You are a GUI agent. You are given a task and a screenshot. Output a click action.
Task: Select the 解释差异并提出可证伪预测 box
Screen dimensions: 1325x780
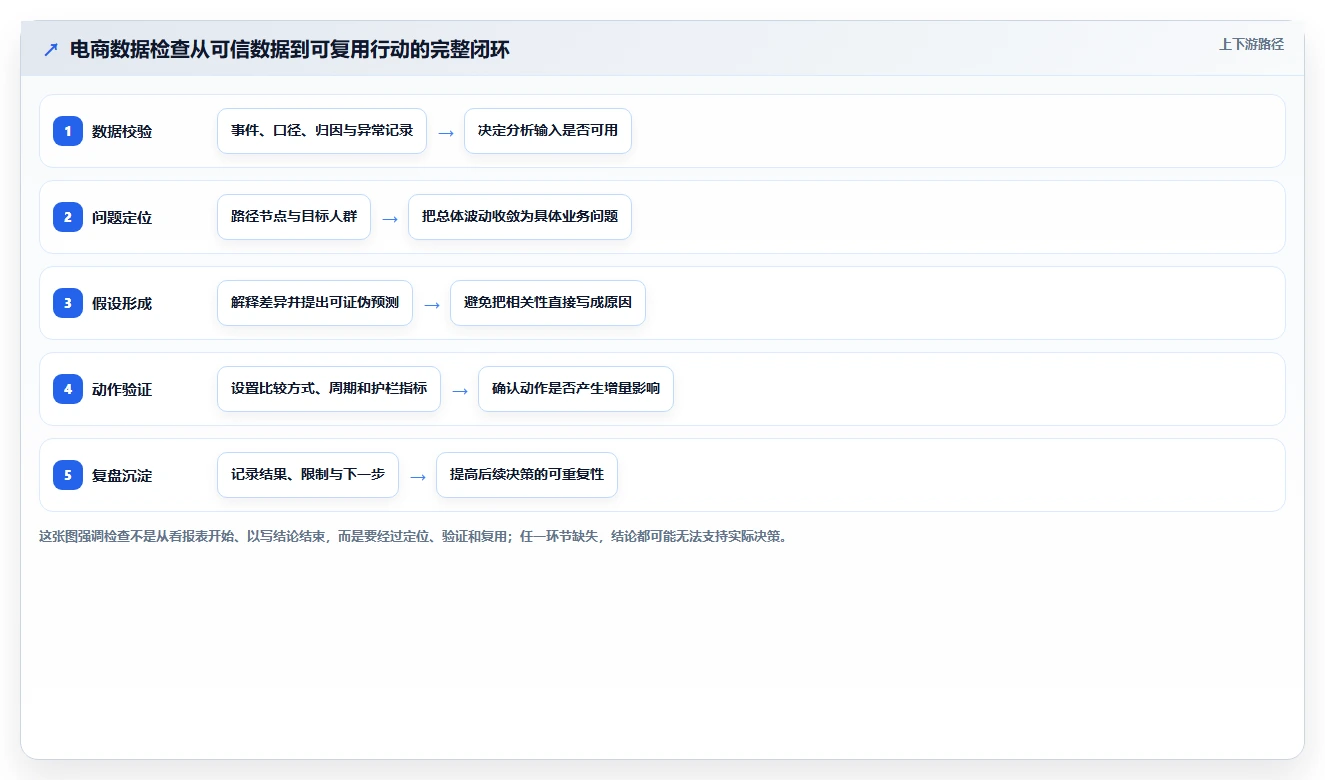coord(315,303)
